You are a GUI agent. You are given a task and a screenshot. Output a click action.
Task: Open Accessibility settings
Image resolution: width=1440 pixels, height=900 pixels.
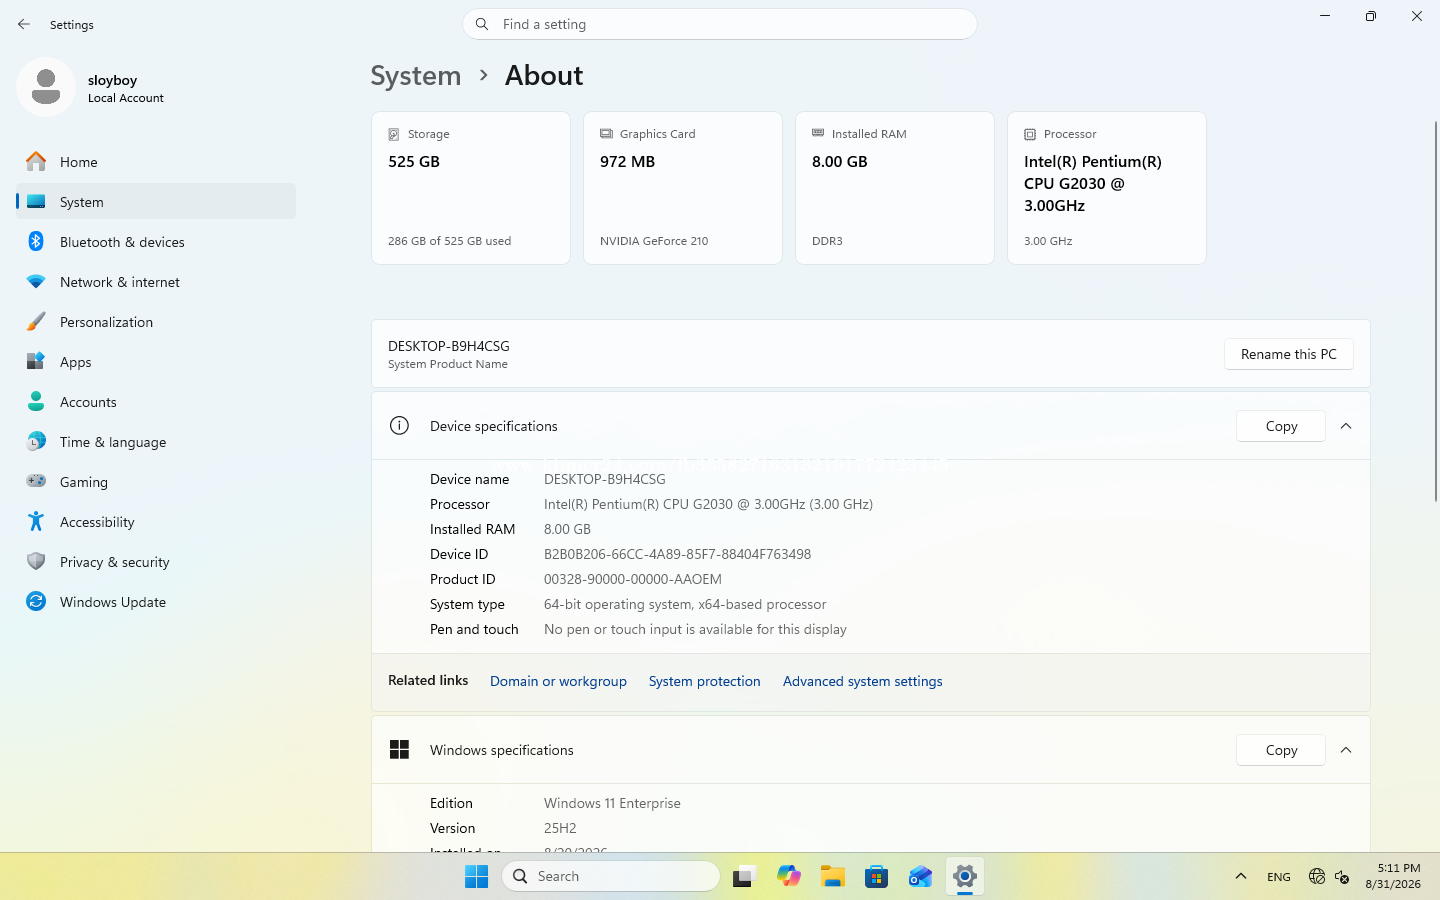click(156, 522)
